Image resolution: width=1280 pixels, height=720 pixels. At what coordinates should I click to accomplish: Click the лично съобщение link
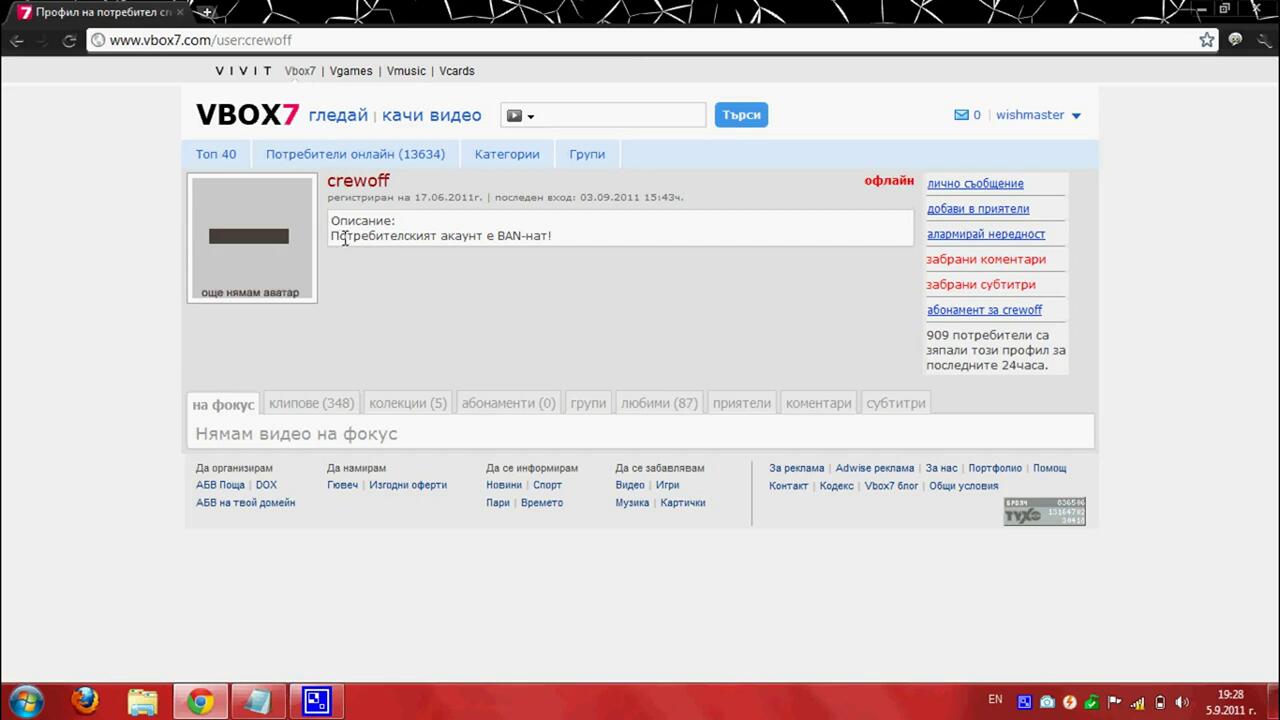click(975, 184)
